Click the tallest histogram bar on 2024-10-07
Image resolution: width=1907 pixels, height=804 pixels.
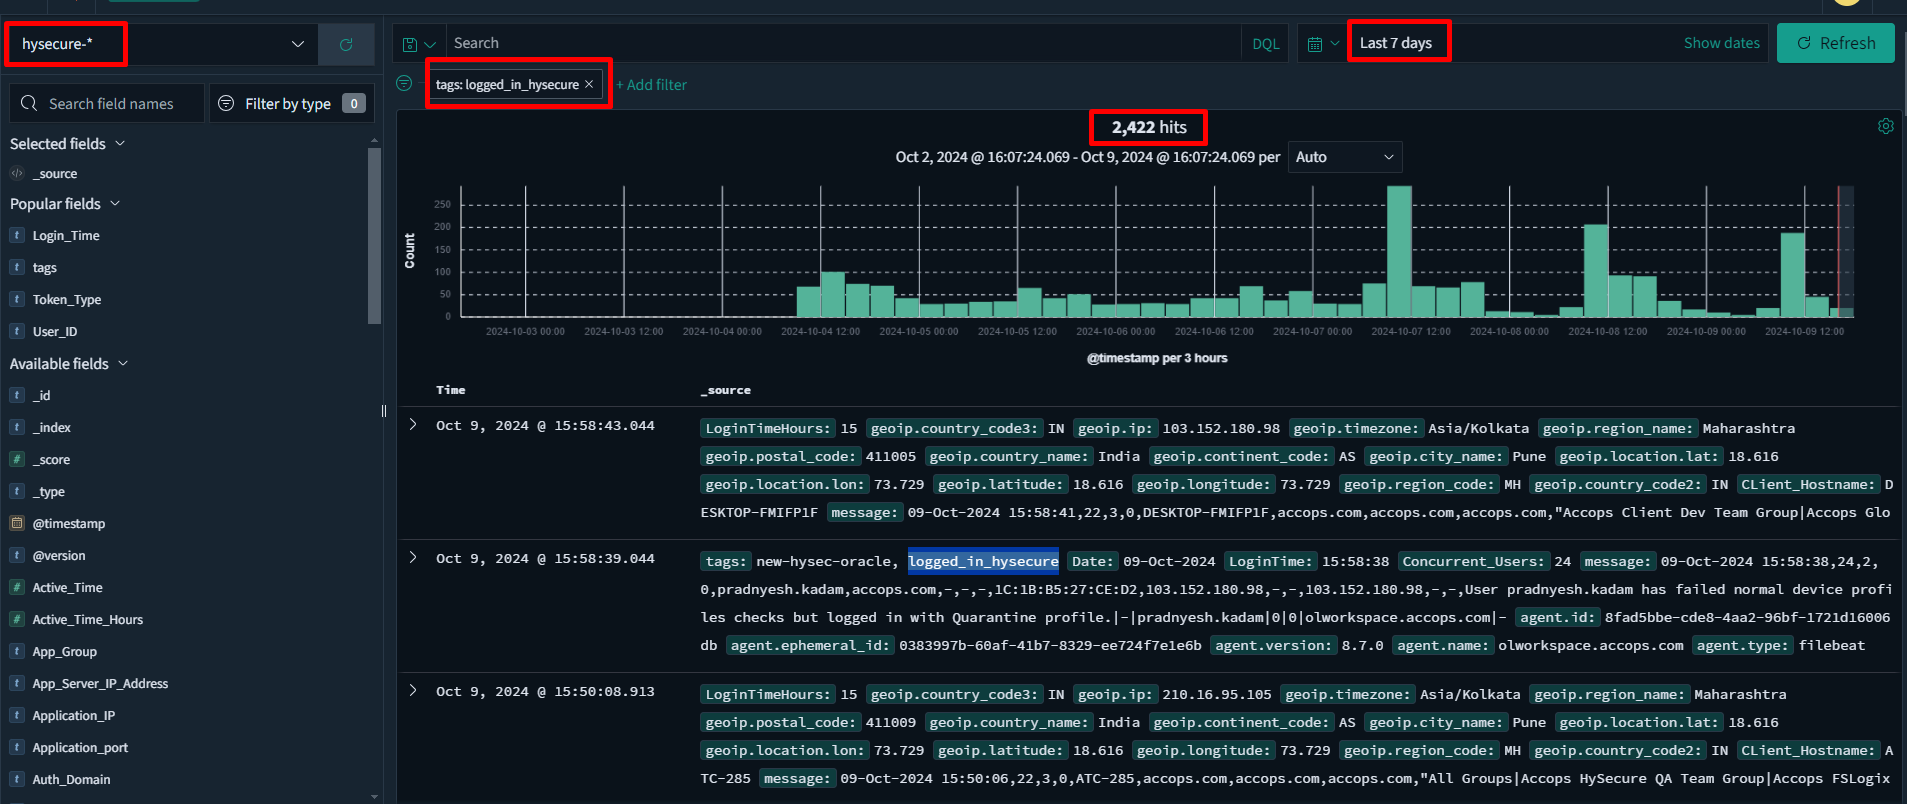coord(1399,252)
